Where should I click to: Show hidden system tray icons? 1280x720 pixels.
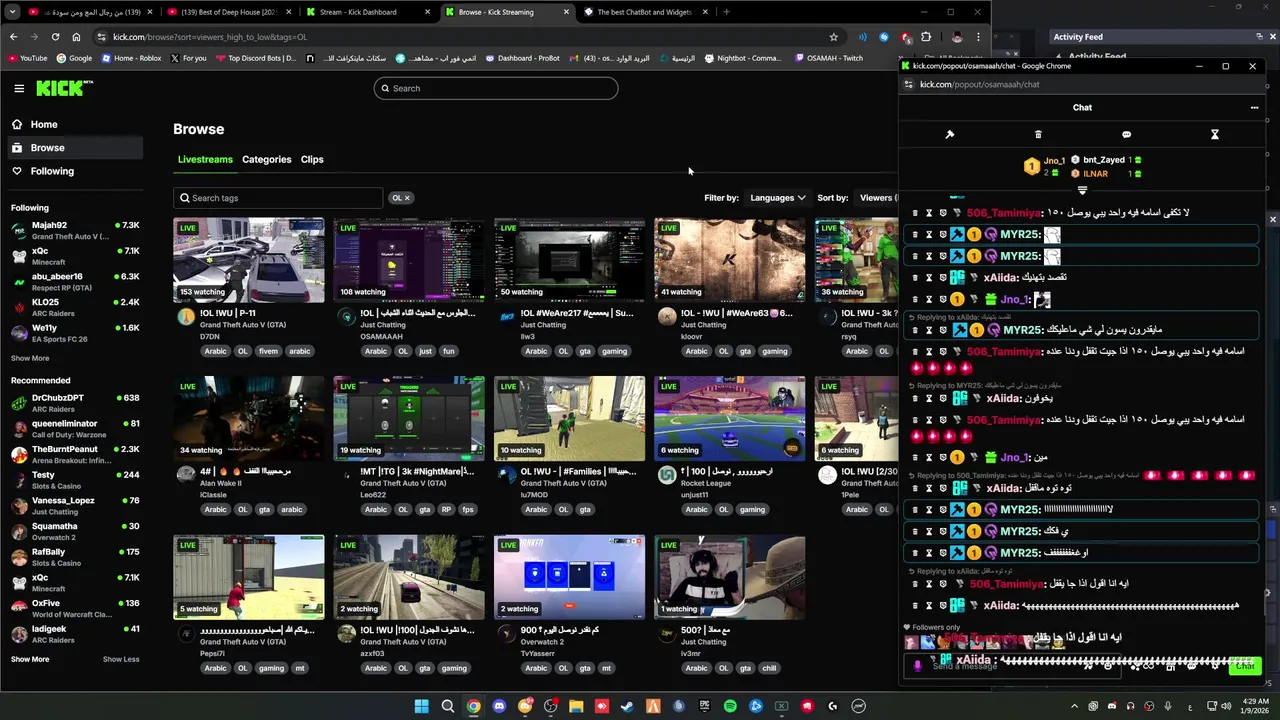(1073, 706)
